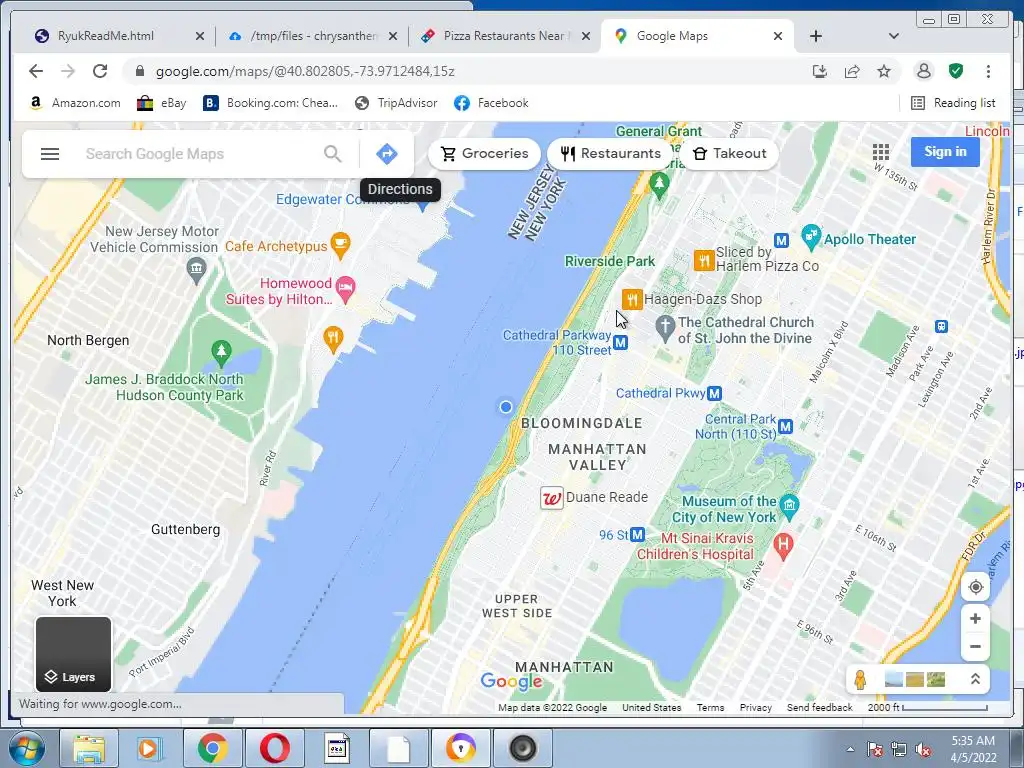Click the Privacy link in footer
Image resolution: width=1024 pixels, height=768 pixels.
click(x=756, y=708)
